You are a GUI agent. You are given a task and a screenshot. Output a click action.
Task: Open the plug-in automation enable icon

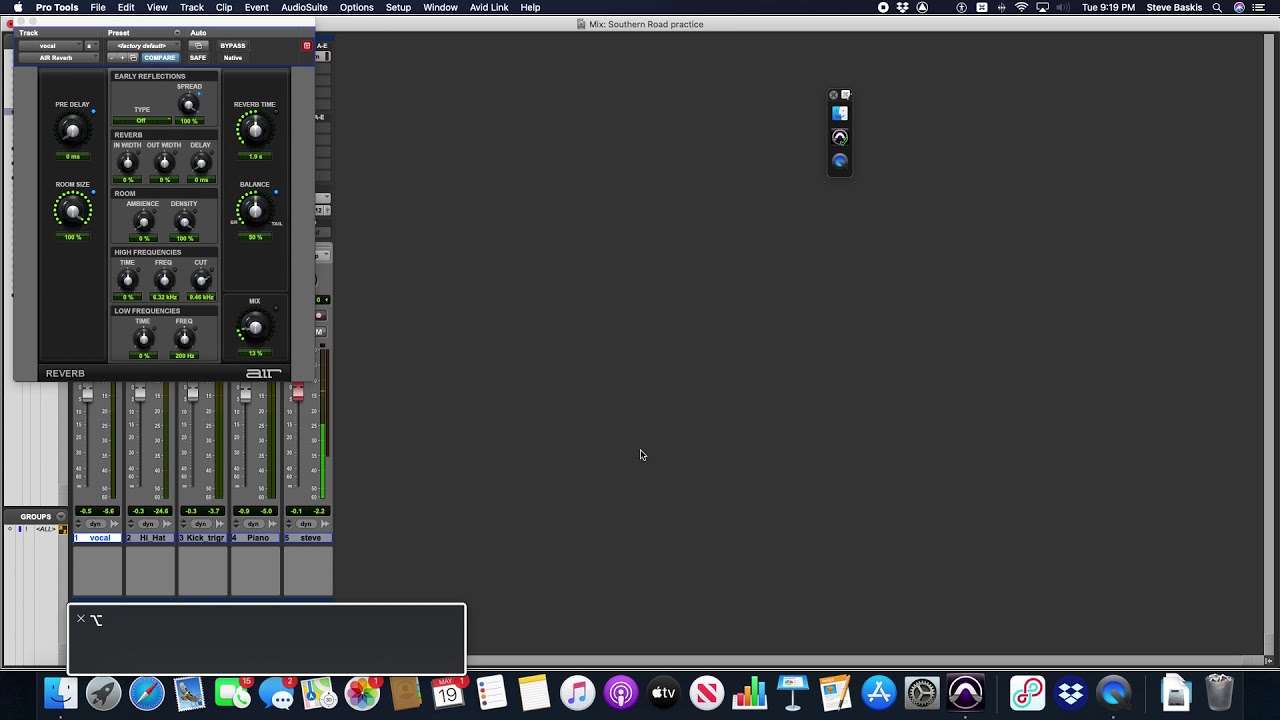point(198,46)
